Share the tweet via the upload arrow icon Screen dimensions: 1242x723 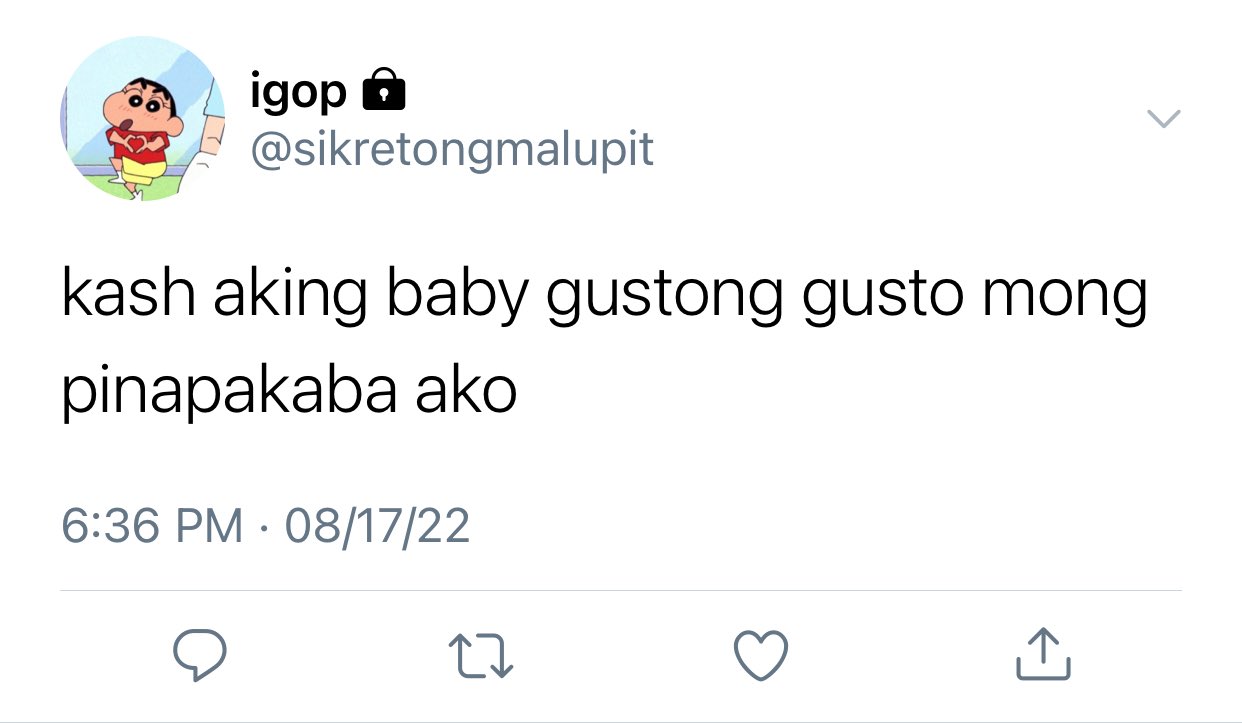click(1044, 654)
